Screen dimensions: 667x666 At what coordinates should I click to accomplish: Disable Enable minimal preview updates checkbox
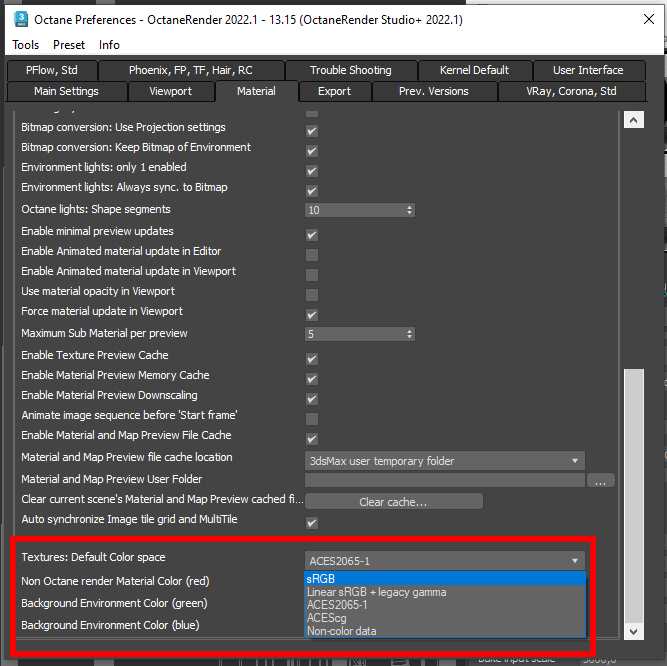click(x=312, y=235)
